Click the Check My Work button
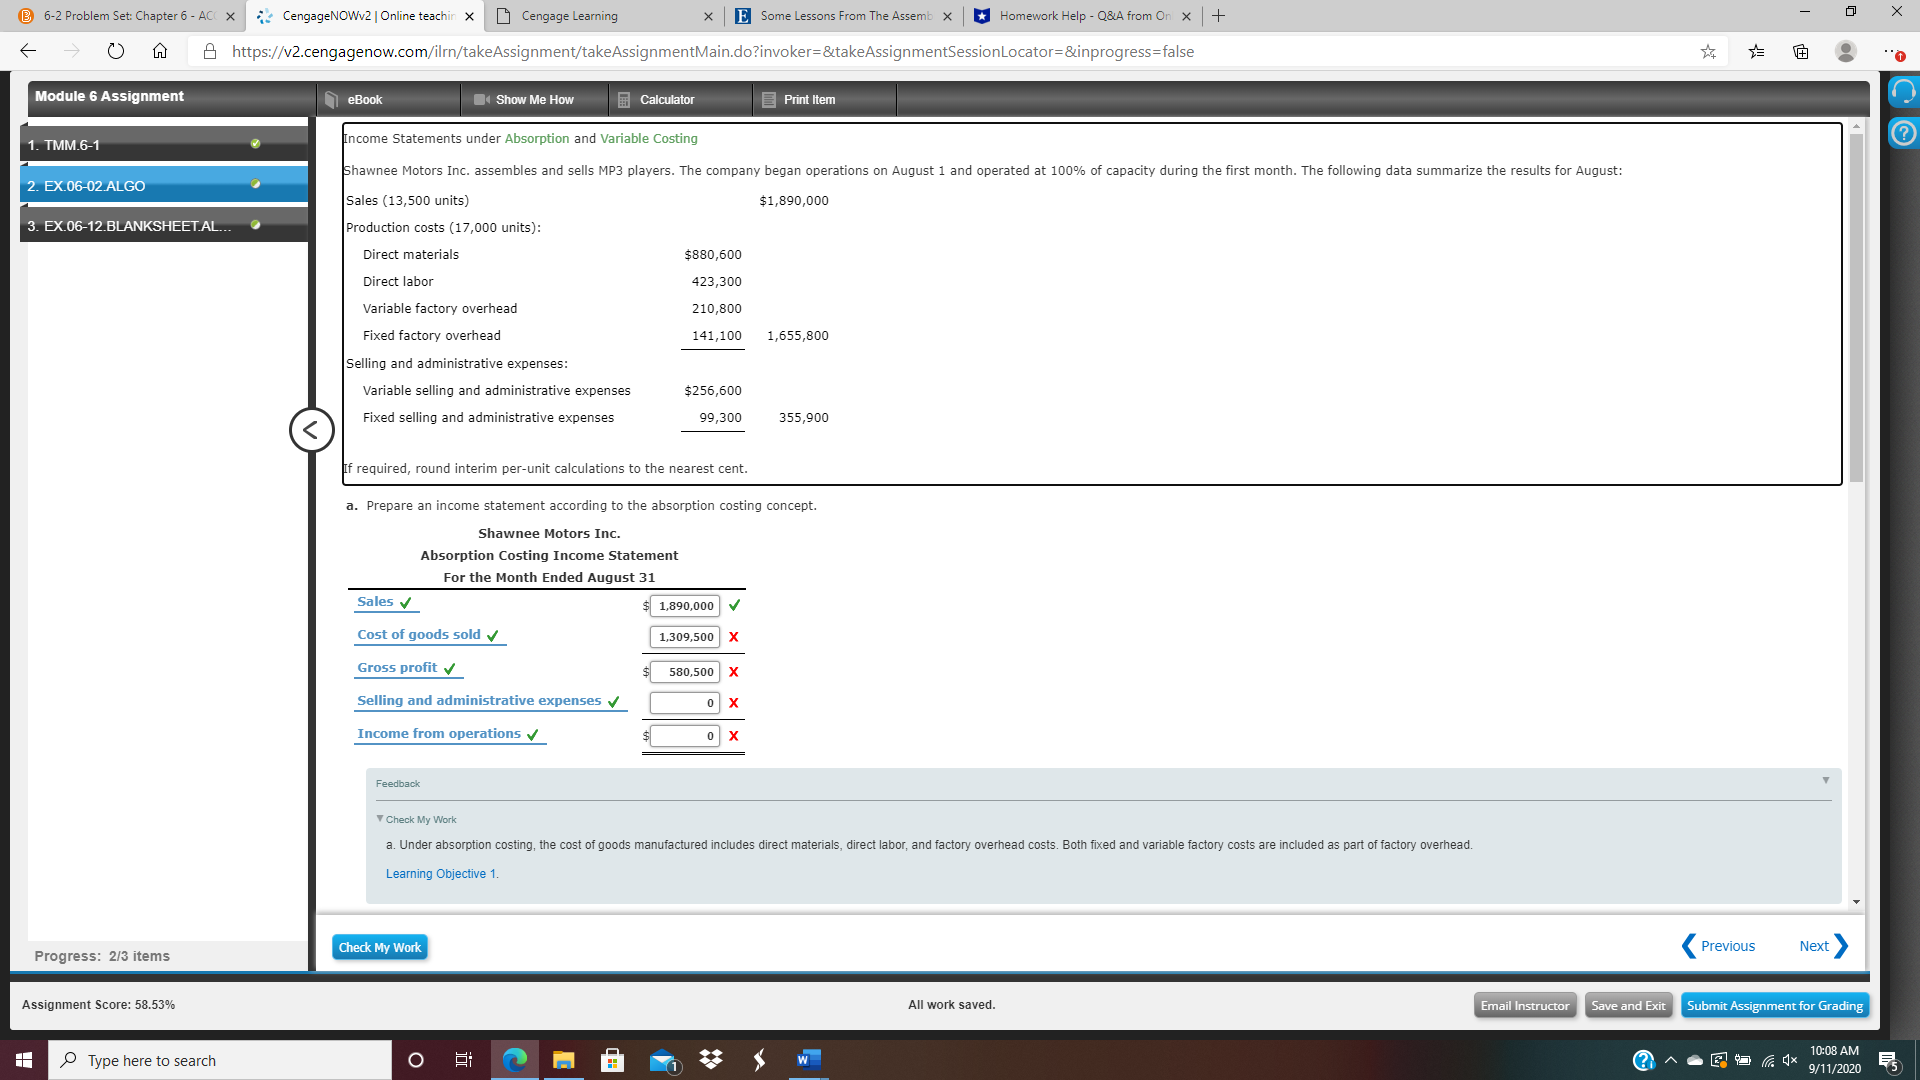 379,947
